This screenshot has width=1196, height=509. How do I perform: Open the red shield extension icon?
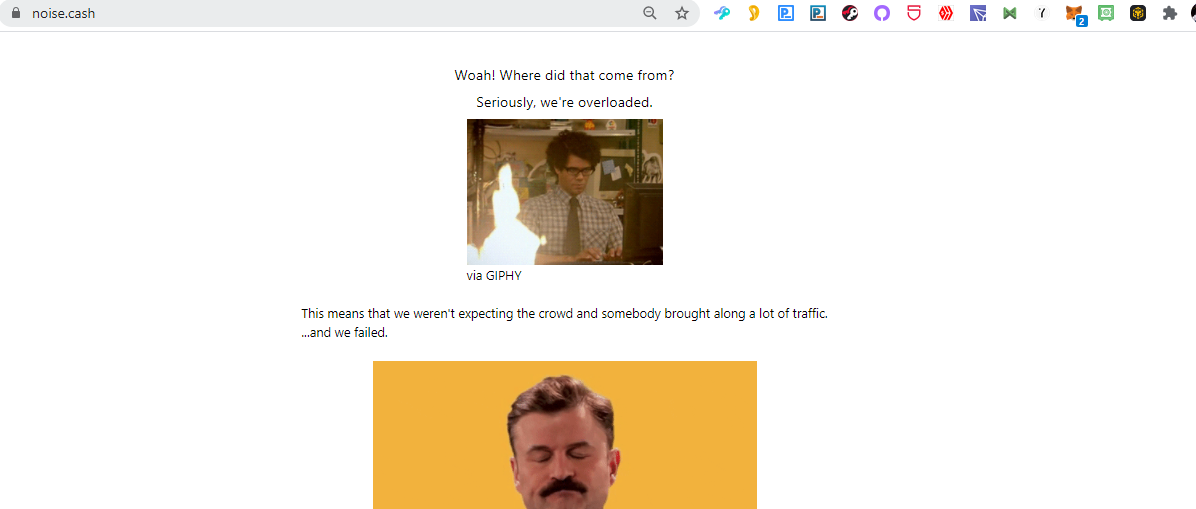click(x=914, y=13)
